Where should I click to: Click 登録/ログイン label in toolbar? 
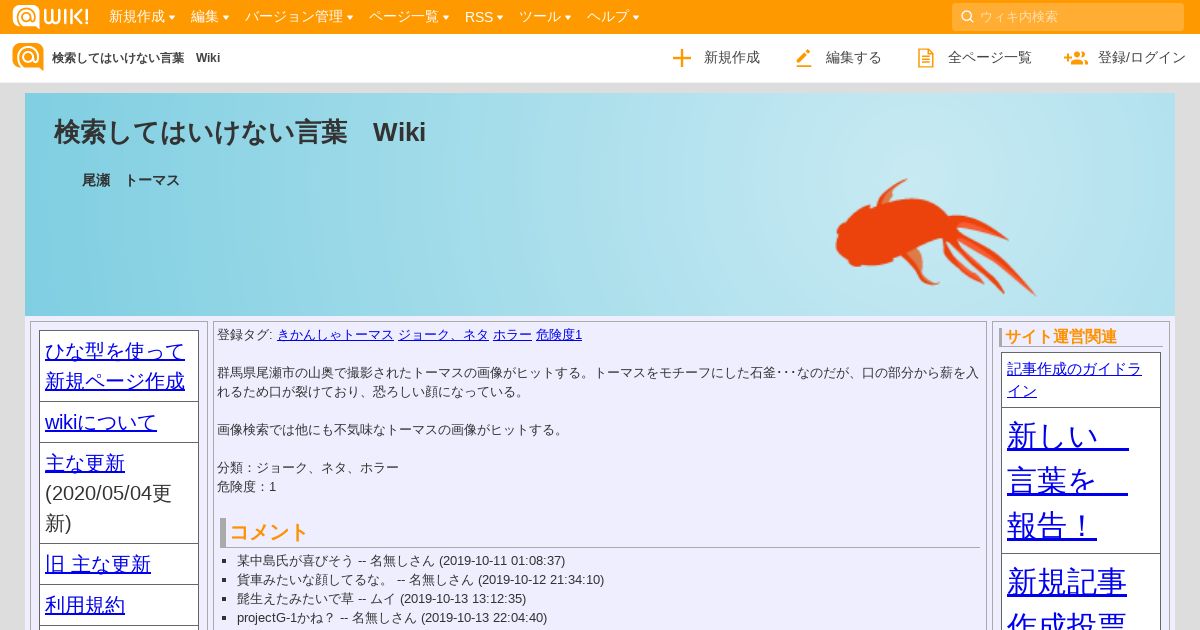point(1142,58)
